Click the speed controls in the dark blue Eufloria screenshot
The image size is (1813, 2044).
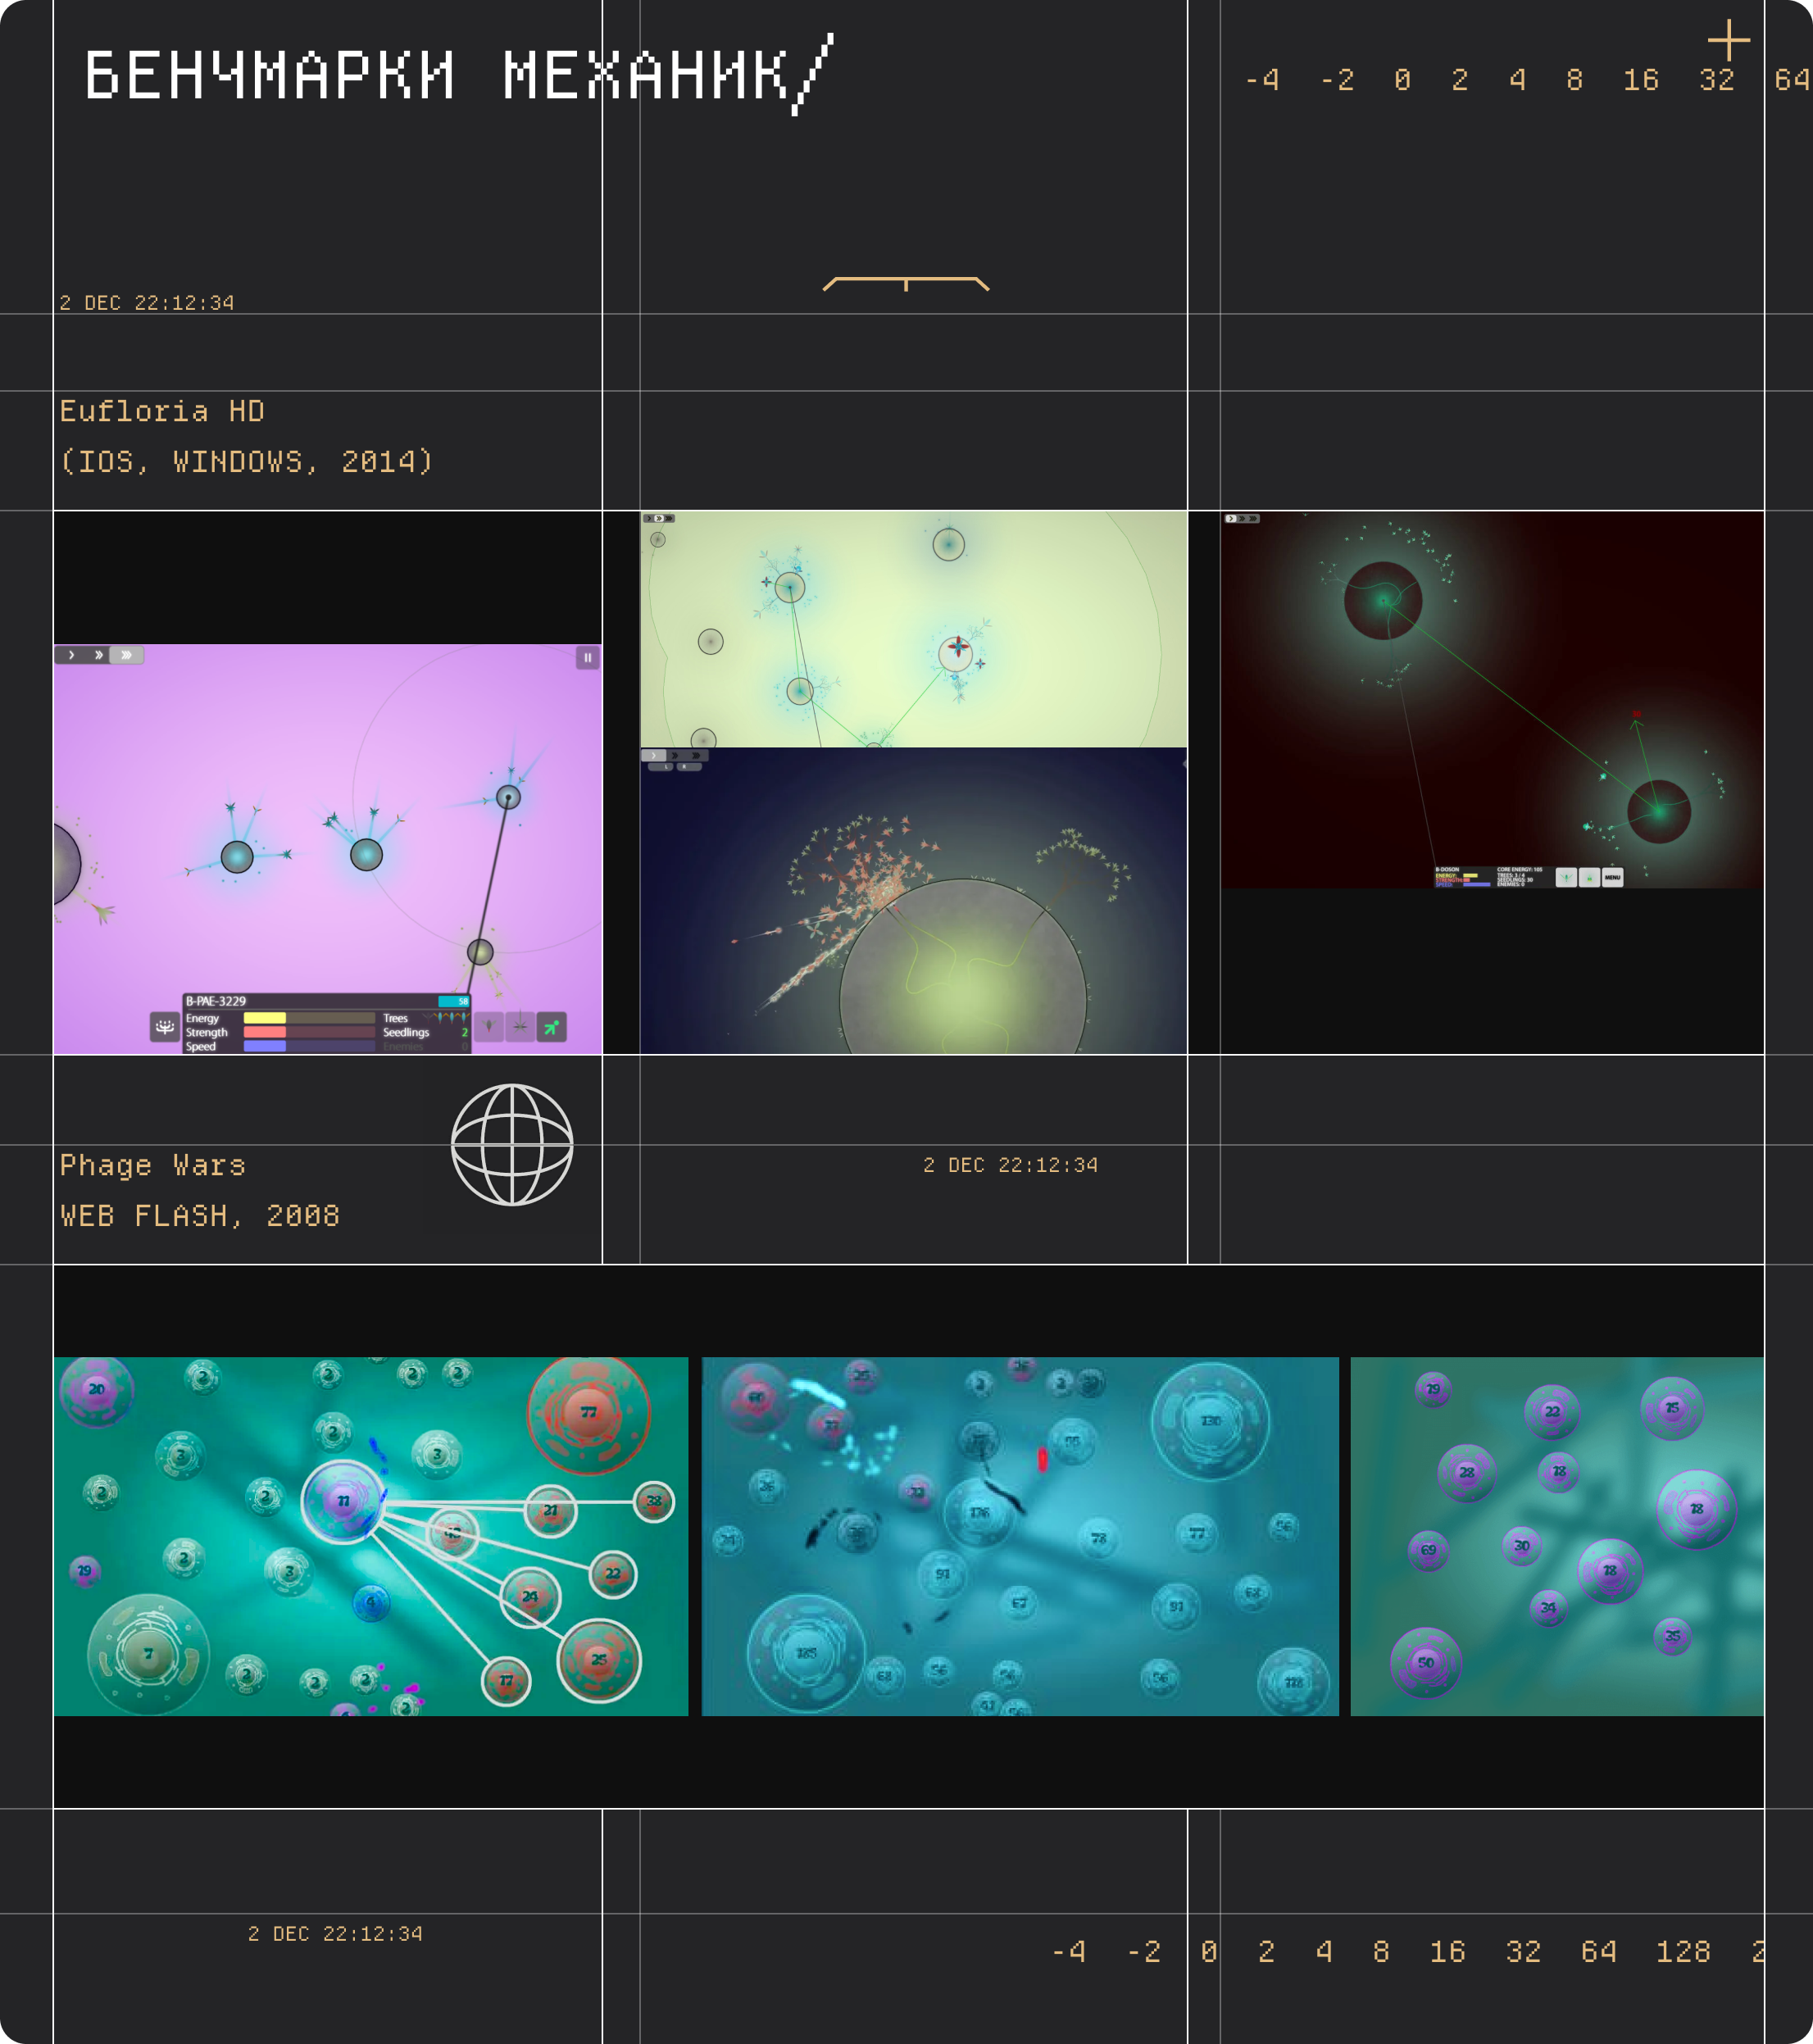675,756
